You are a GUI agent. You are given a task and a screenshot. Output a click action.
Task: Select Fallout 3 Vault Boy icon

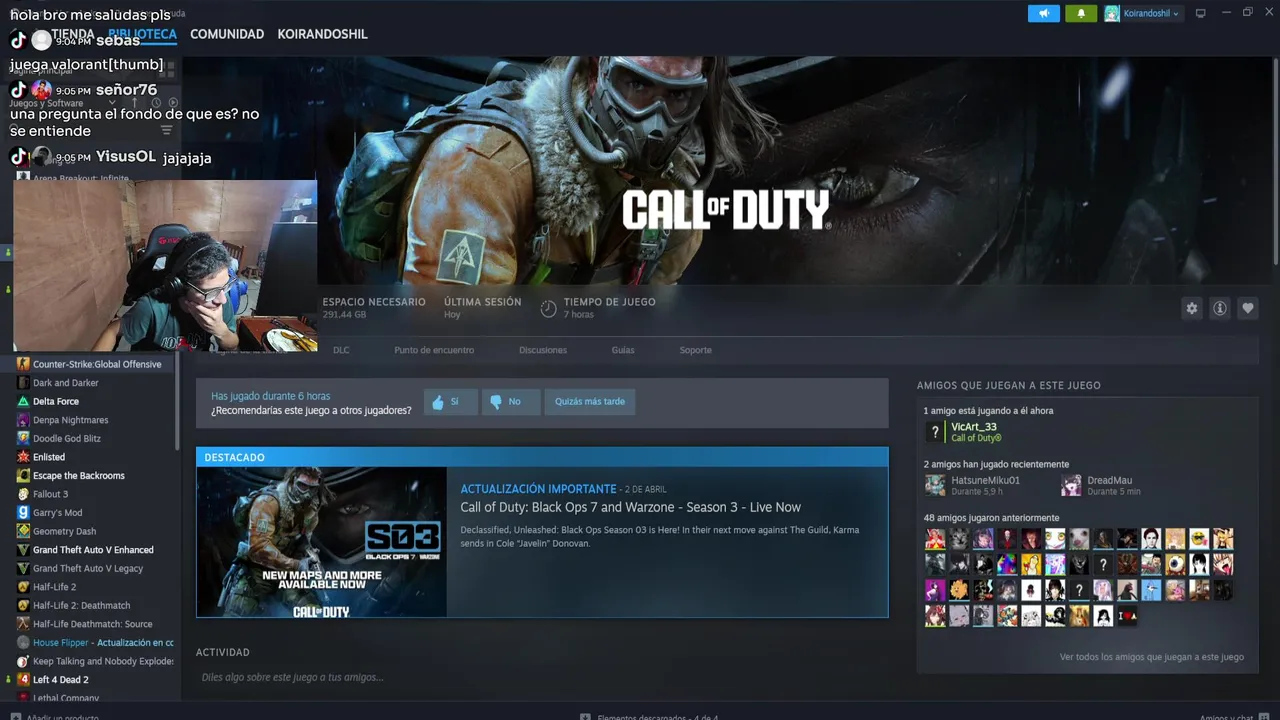tap(23, 494)
